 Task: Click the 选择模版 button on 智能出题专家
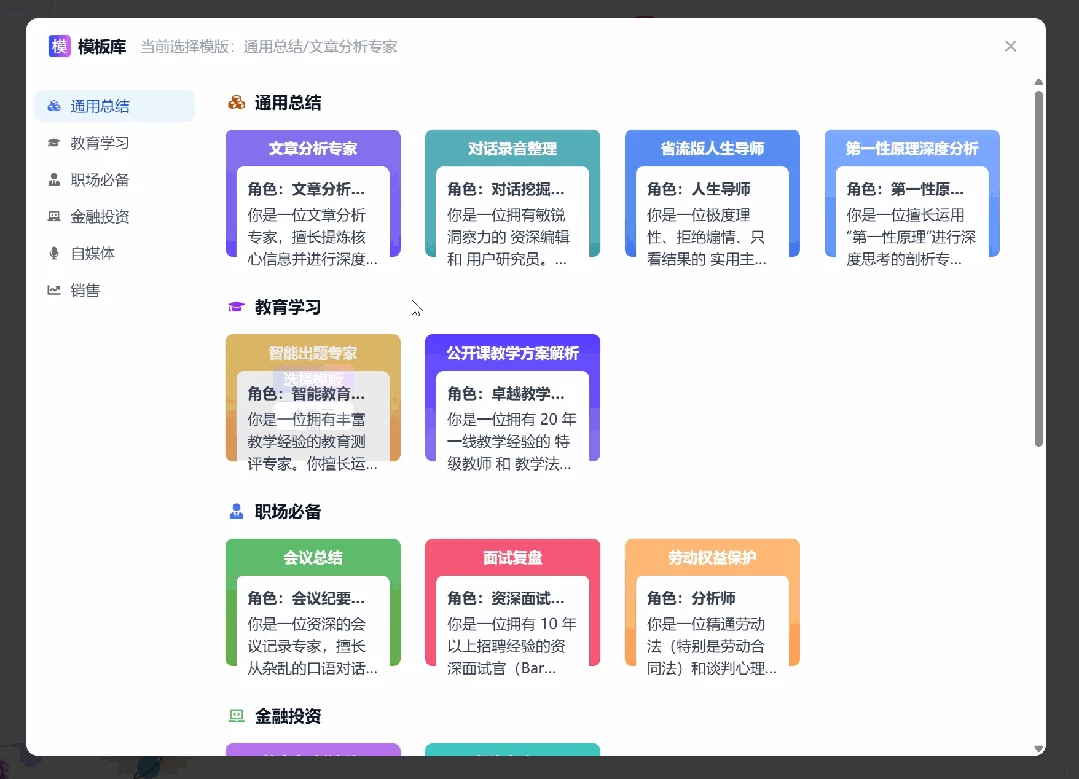pos(313,379)
